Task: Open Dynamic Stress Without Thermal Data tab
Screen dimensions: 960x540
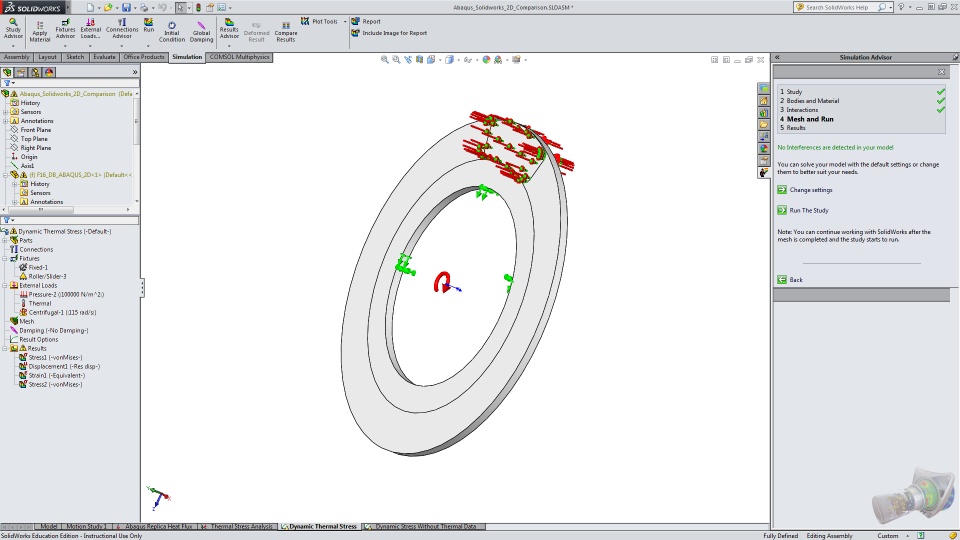Action: click(425, 527)
